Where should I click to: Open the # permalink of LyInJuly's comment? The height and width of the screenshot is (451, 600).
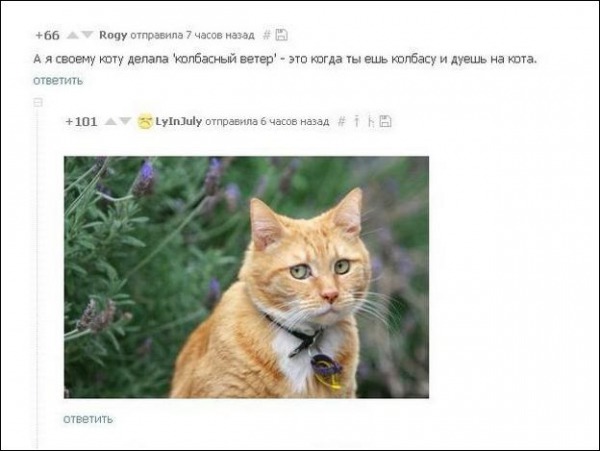pyautogui.click(x=341, y=122)
